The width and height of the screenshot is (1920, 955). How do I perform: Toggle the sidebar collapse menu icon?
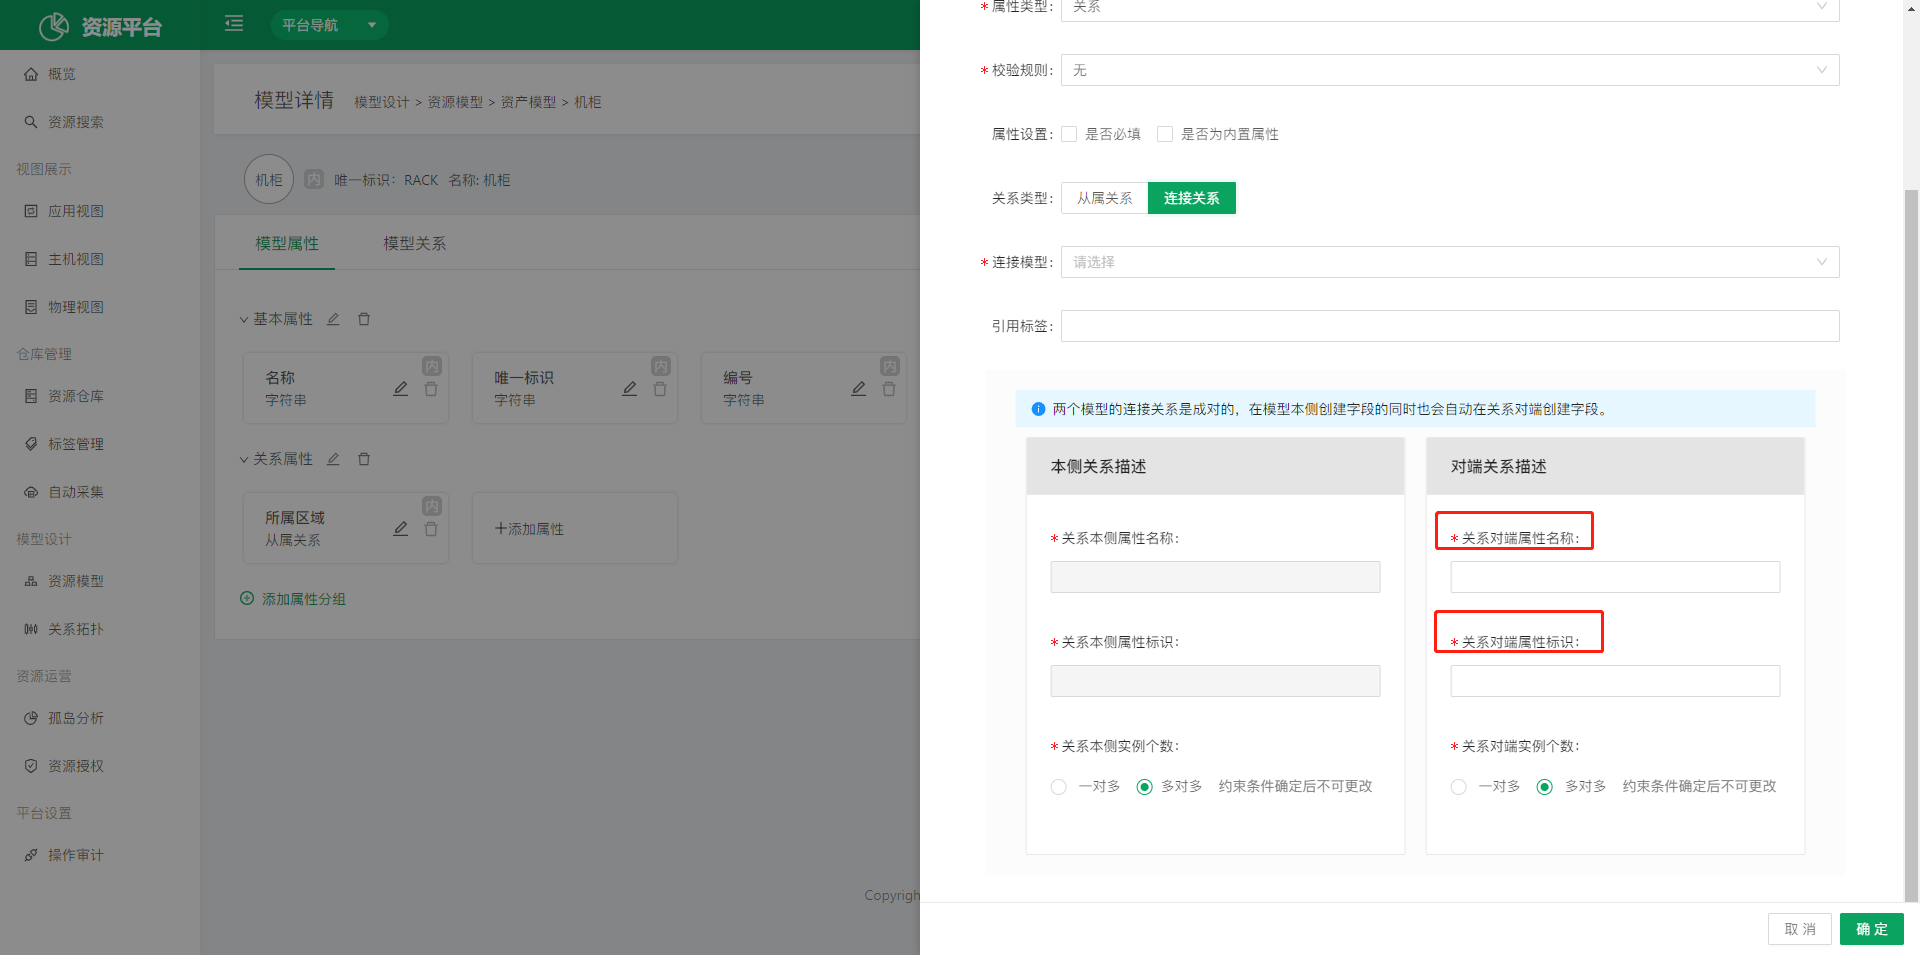coord(234,23)
